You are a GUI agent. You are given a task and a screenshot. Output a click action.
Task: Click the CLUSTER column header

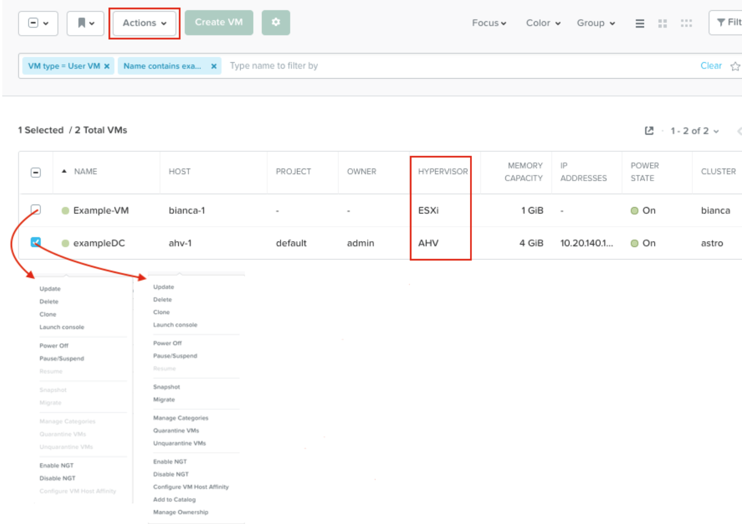[x=718, y=171]
